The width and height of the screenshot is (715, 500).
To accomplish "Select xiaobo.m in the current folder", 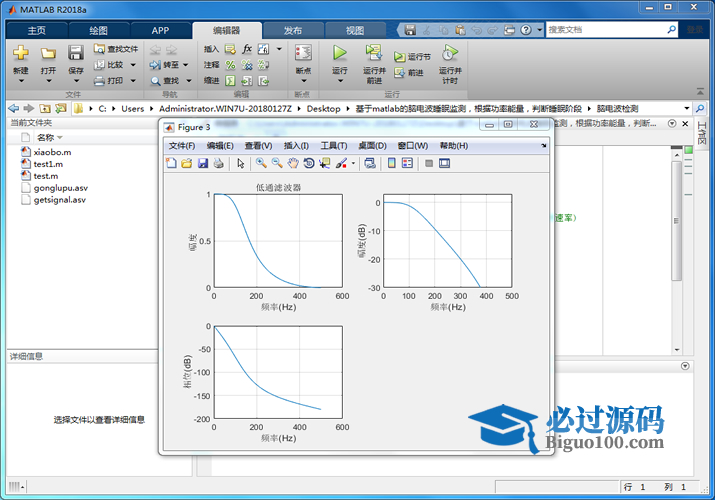I will point(52,152).
